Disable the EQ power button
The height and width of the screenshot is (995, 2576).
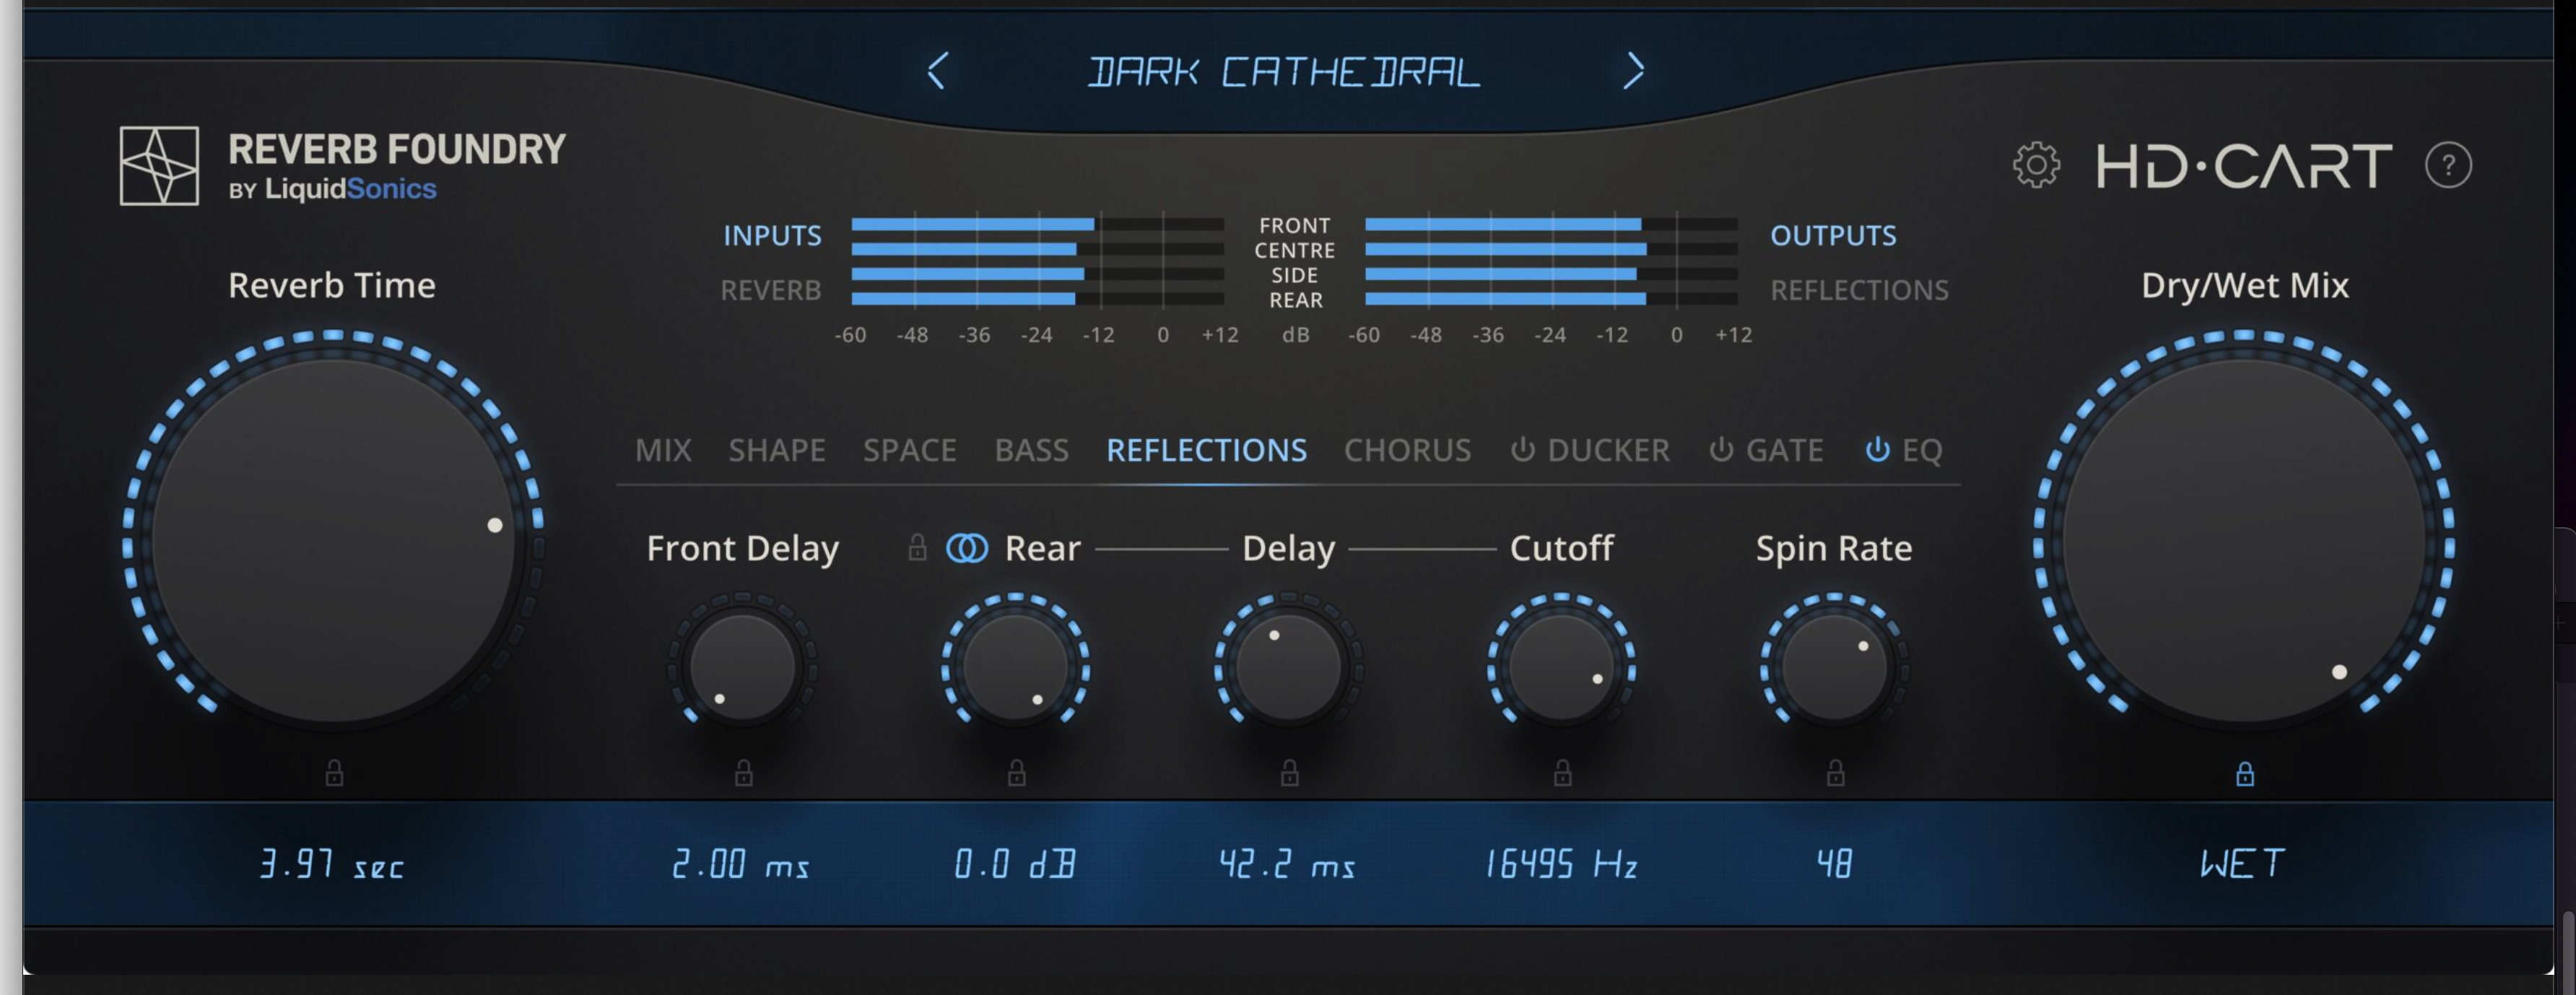coord(1877,450)
